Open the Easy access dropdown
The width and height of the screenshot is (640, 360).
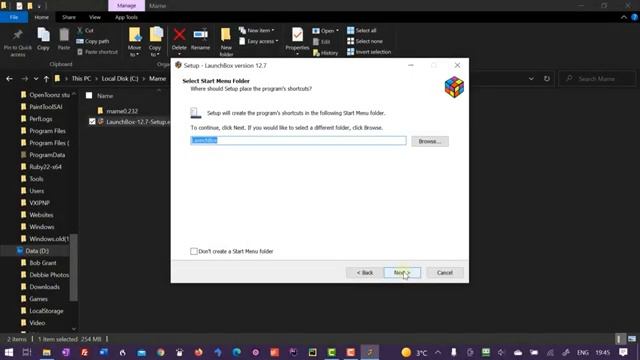[x=259, y=41]
